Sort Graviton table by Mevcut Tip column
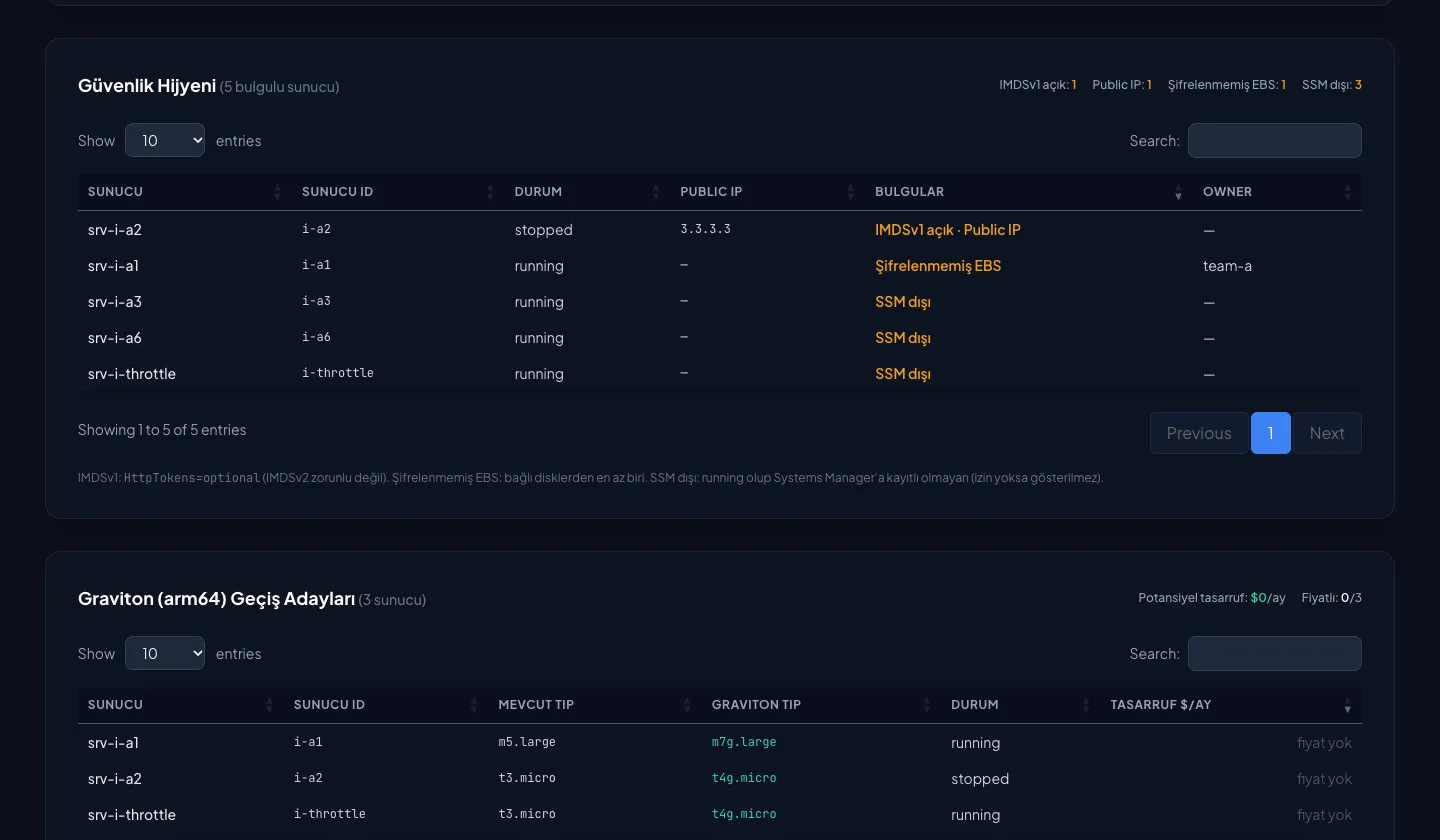 tap(595, 705)
